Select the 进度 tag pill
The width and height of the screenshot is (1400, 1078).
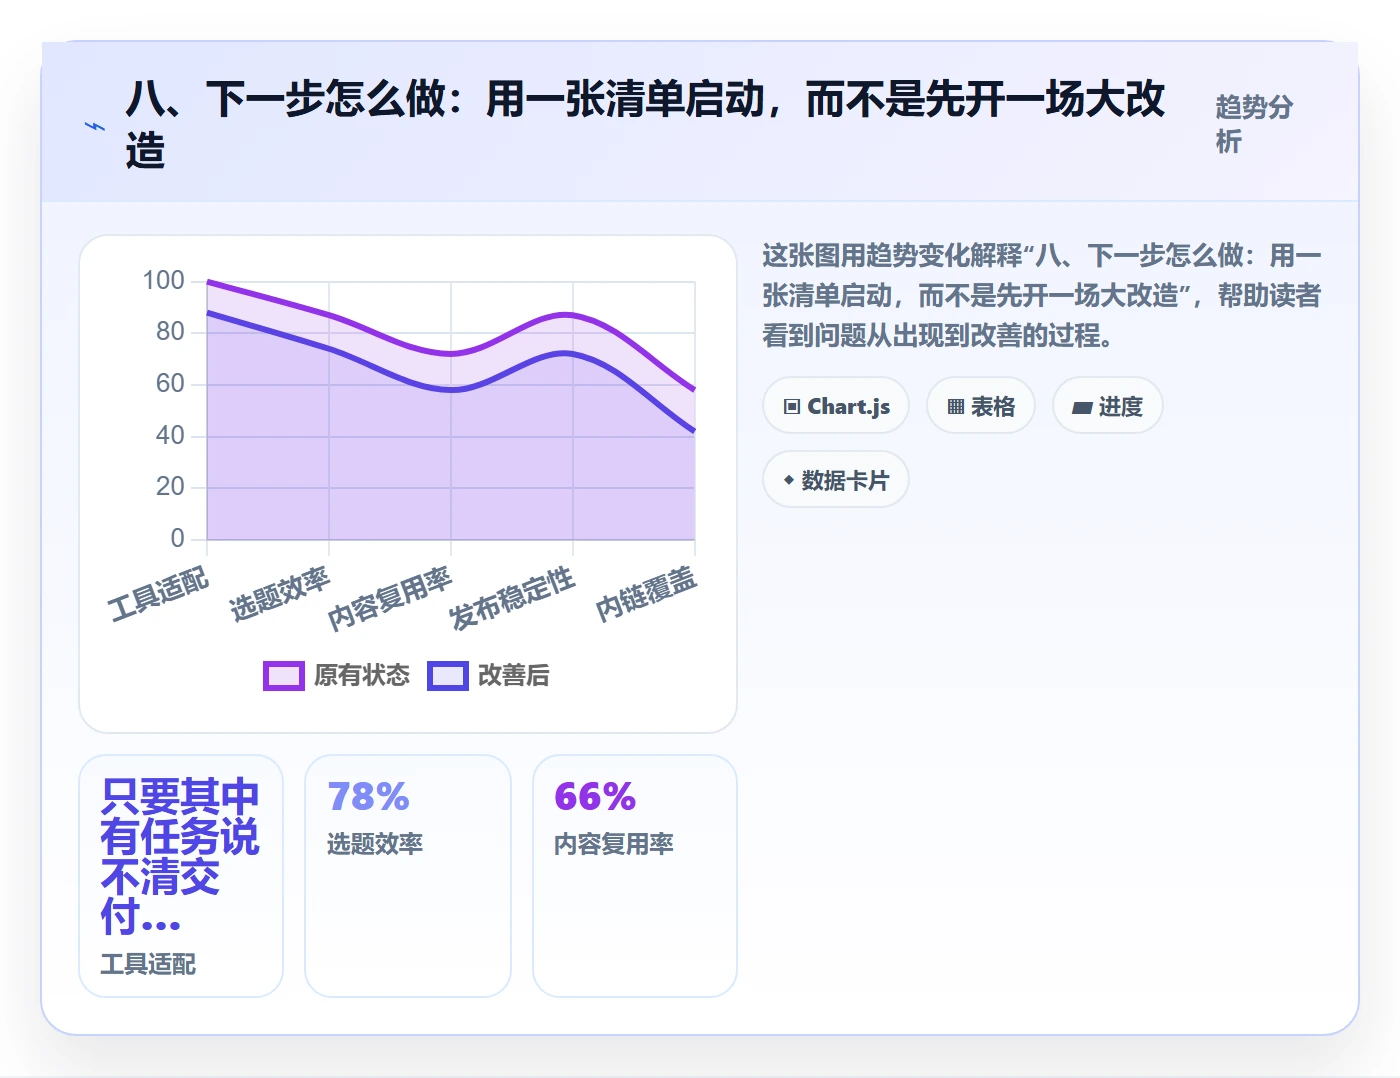1108,406
